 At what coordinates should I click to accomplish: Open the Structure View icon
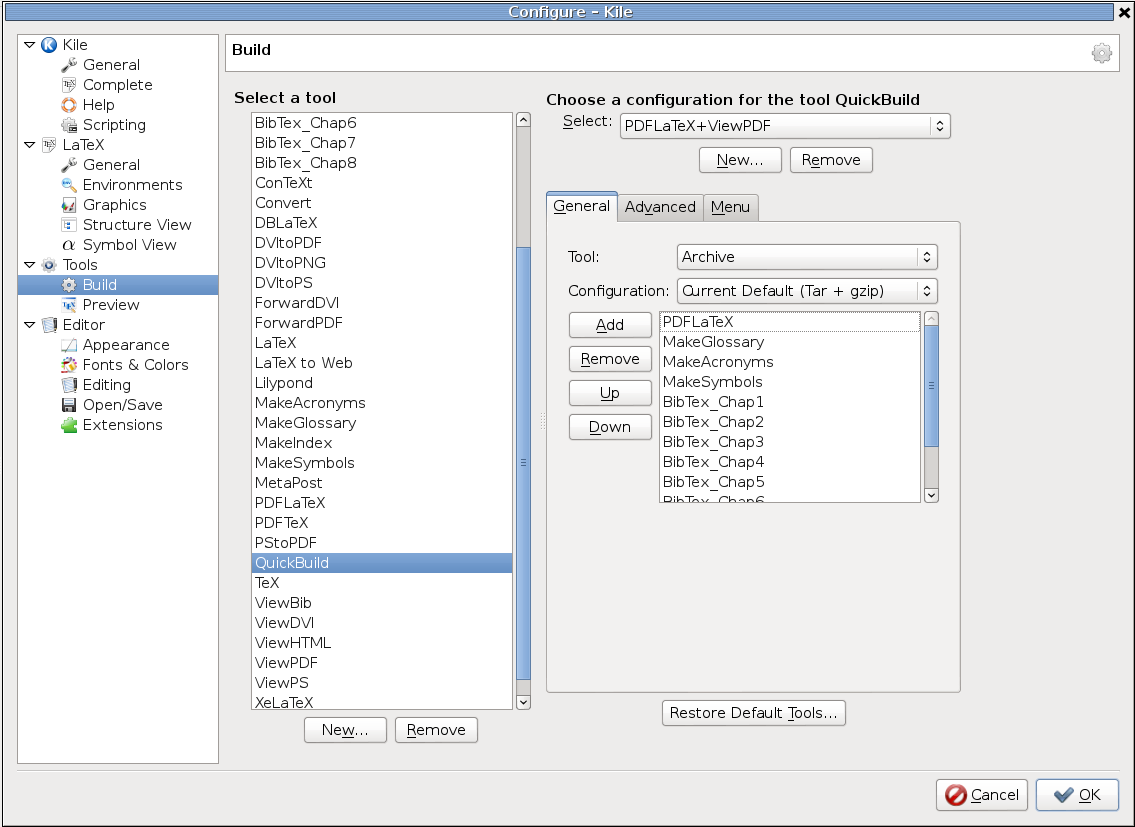69,224
